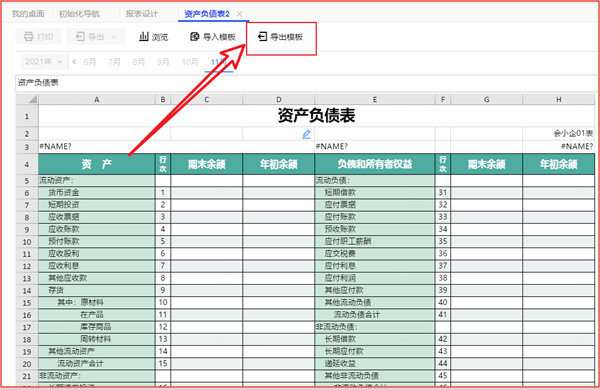Image resolution: width=600 pixels, height=389 pixels.
Task: Click the 货币资金 cell
Action: pyautogui.click(x=97, y=192)
